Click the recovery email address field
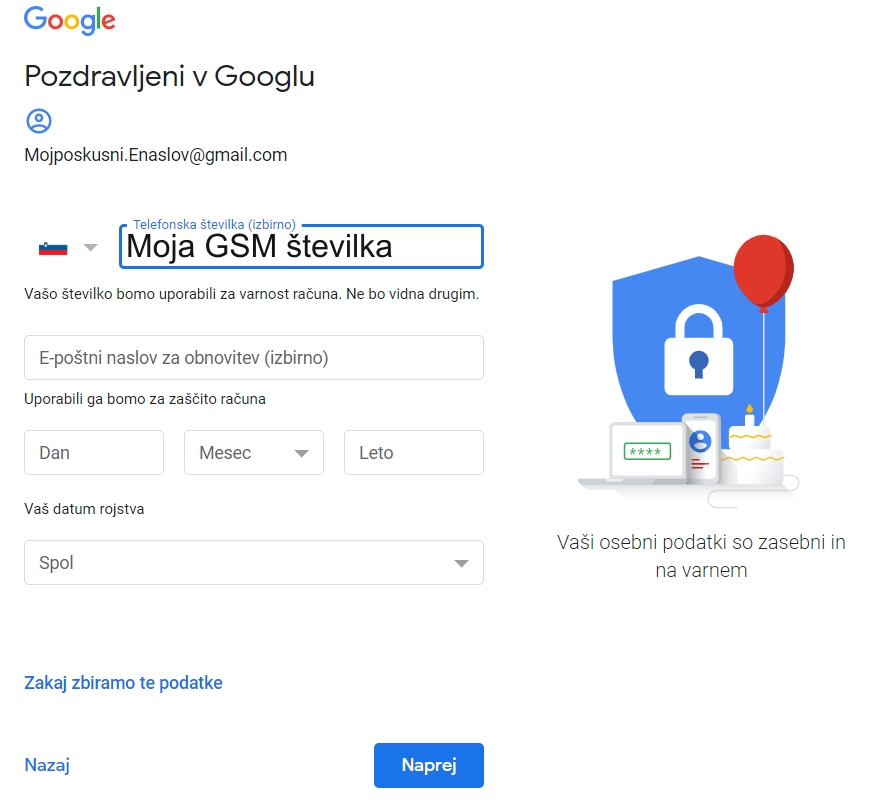Screen dimensions: 882x810 click(254, 357)
